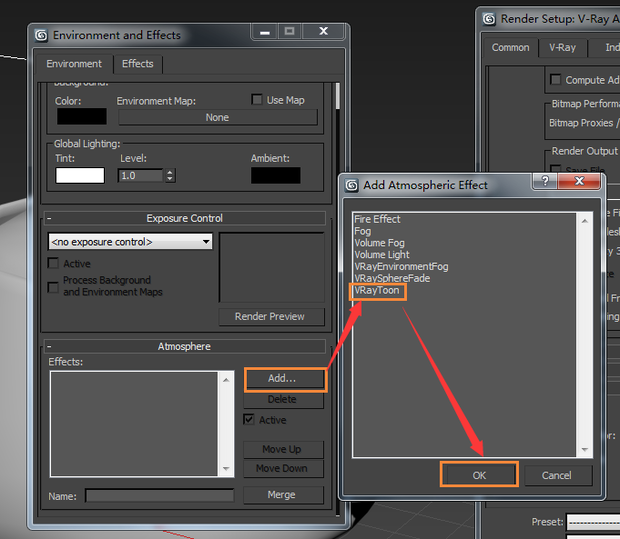Collapse the Atmosphere rollout
This screenshot has height=539, width=620.
coord(184,346)
